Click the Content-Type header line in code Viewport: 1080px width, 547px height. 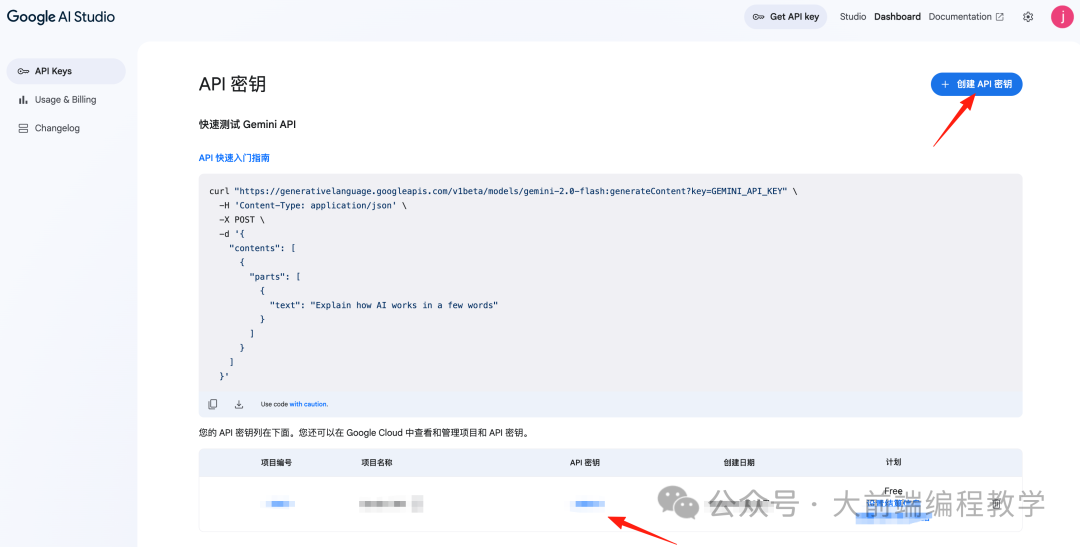point(313,205)
